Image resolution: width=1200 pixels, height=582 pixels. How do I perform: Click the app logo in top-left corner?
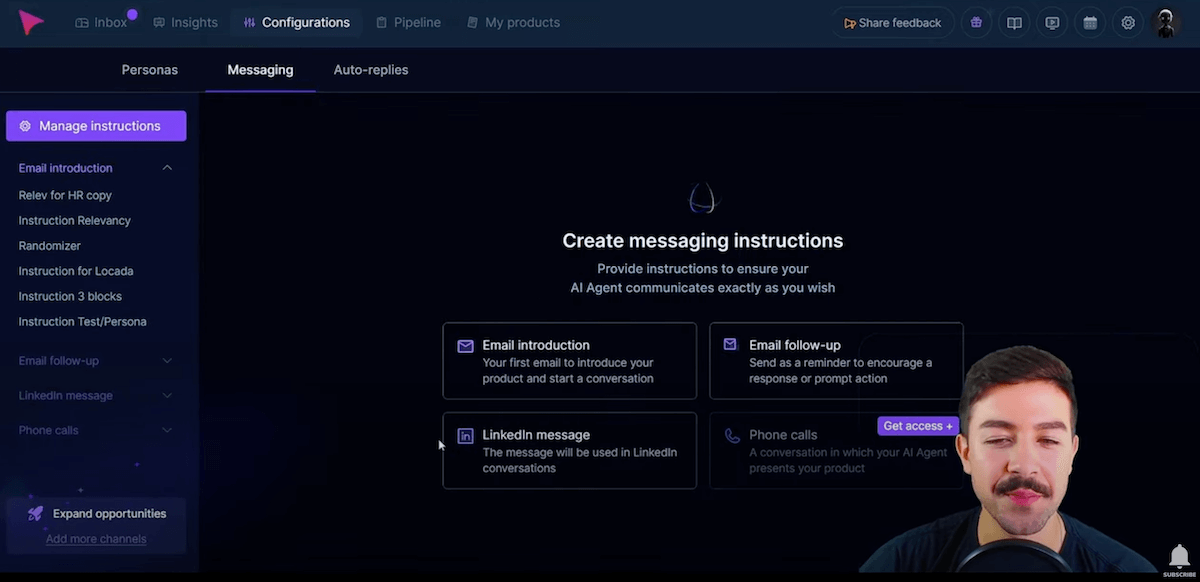[x=32, y=22]
